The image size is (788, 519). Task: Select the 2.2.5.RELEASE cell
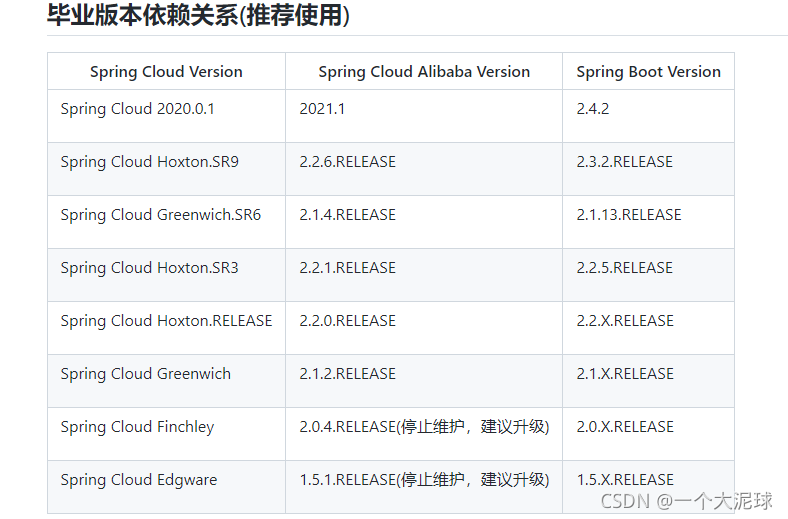(x=648, y=275)
